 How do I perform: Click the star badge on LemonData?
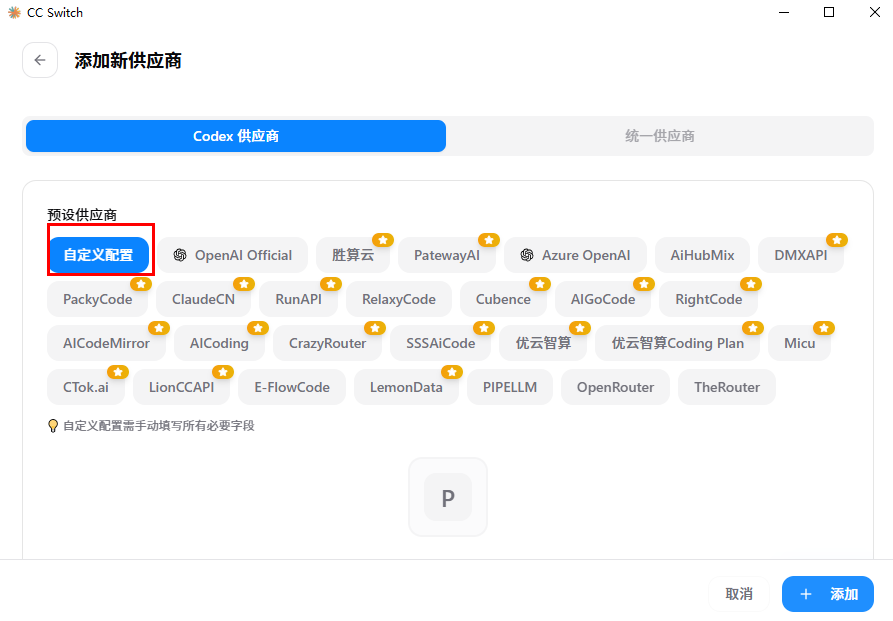pyautogui.click(x=452, y=372)
